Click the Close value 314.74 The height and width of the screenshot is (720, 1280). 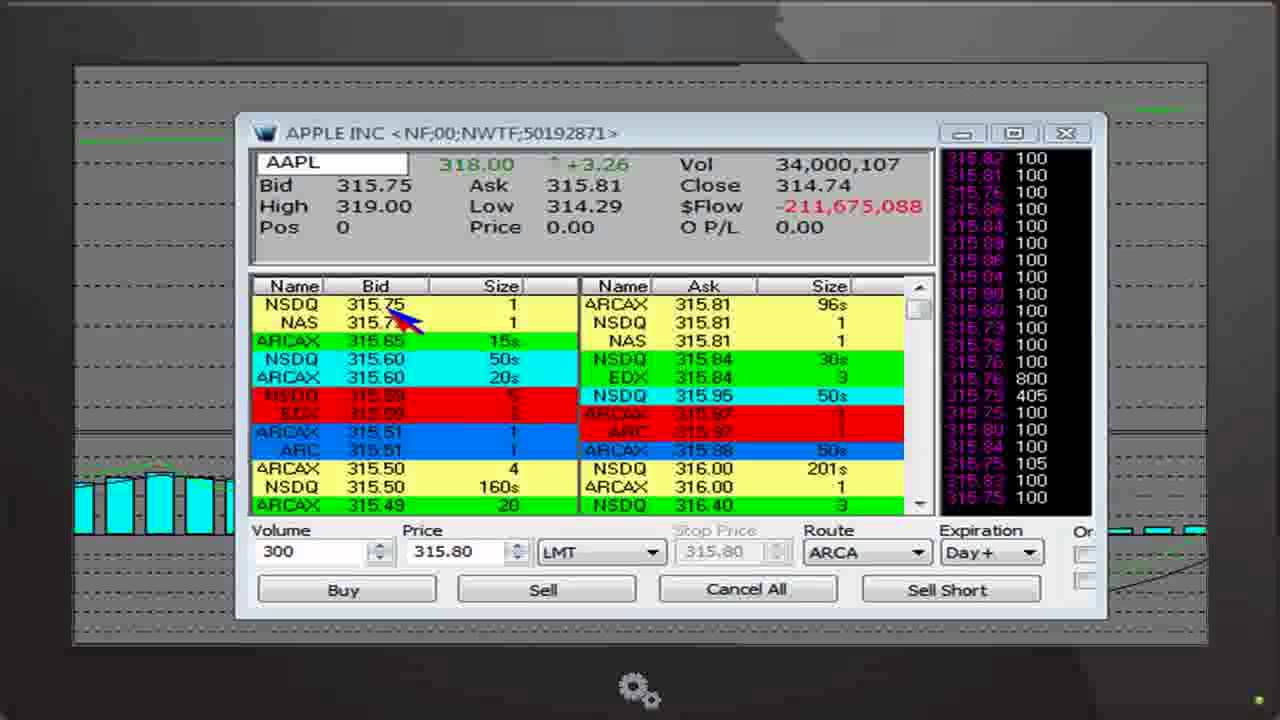pyautogui.click(x=813, y=185)
